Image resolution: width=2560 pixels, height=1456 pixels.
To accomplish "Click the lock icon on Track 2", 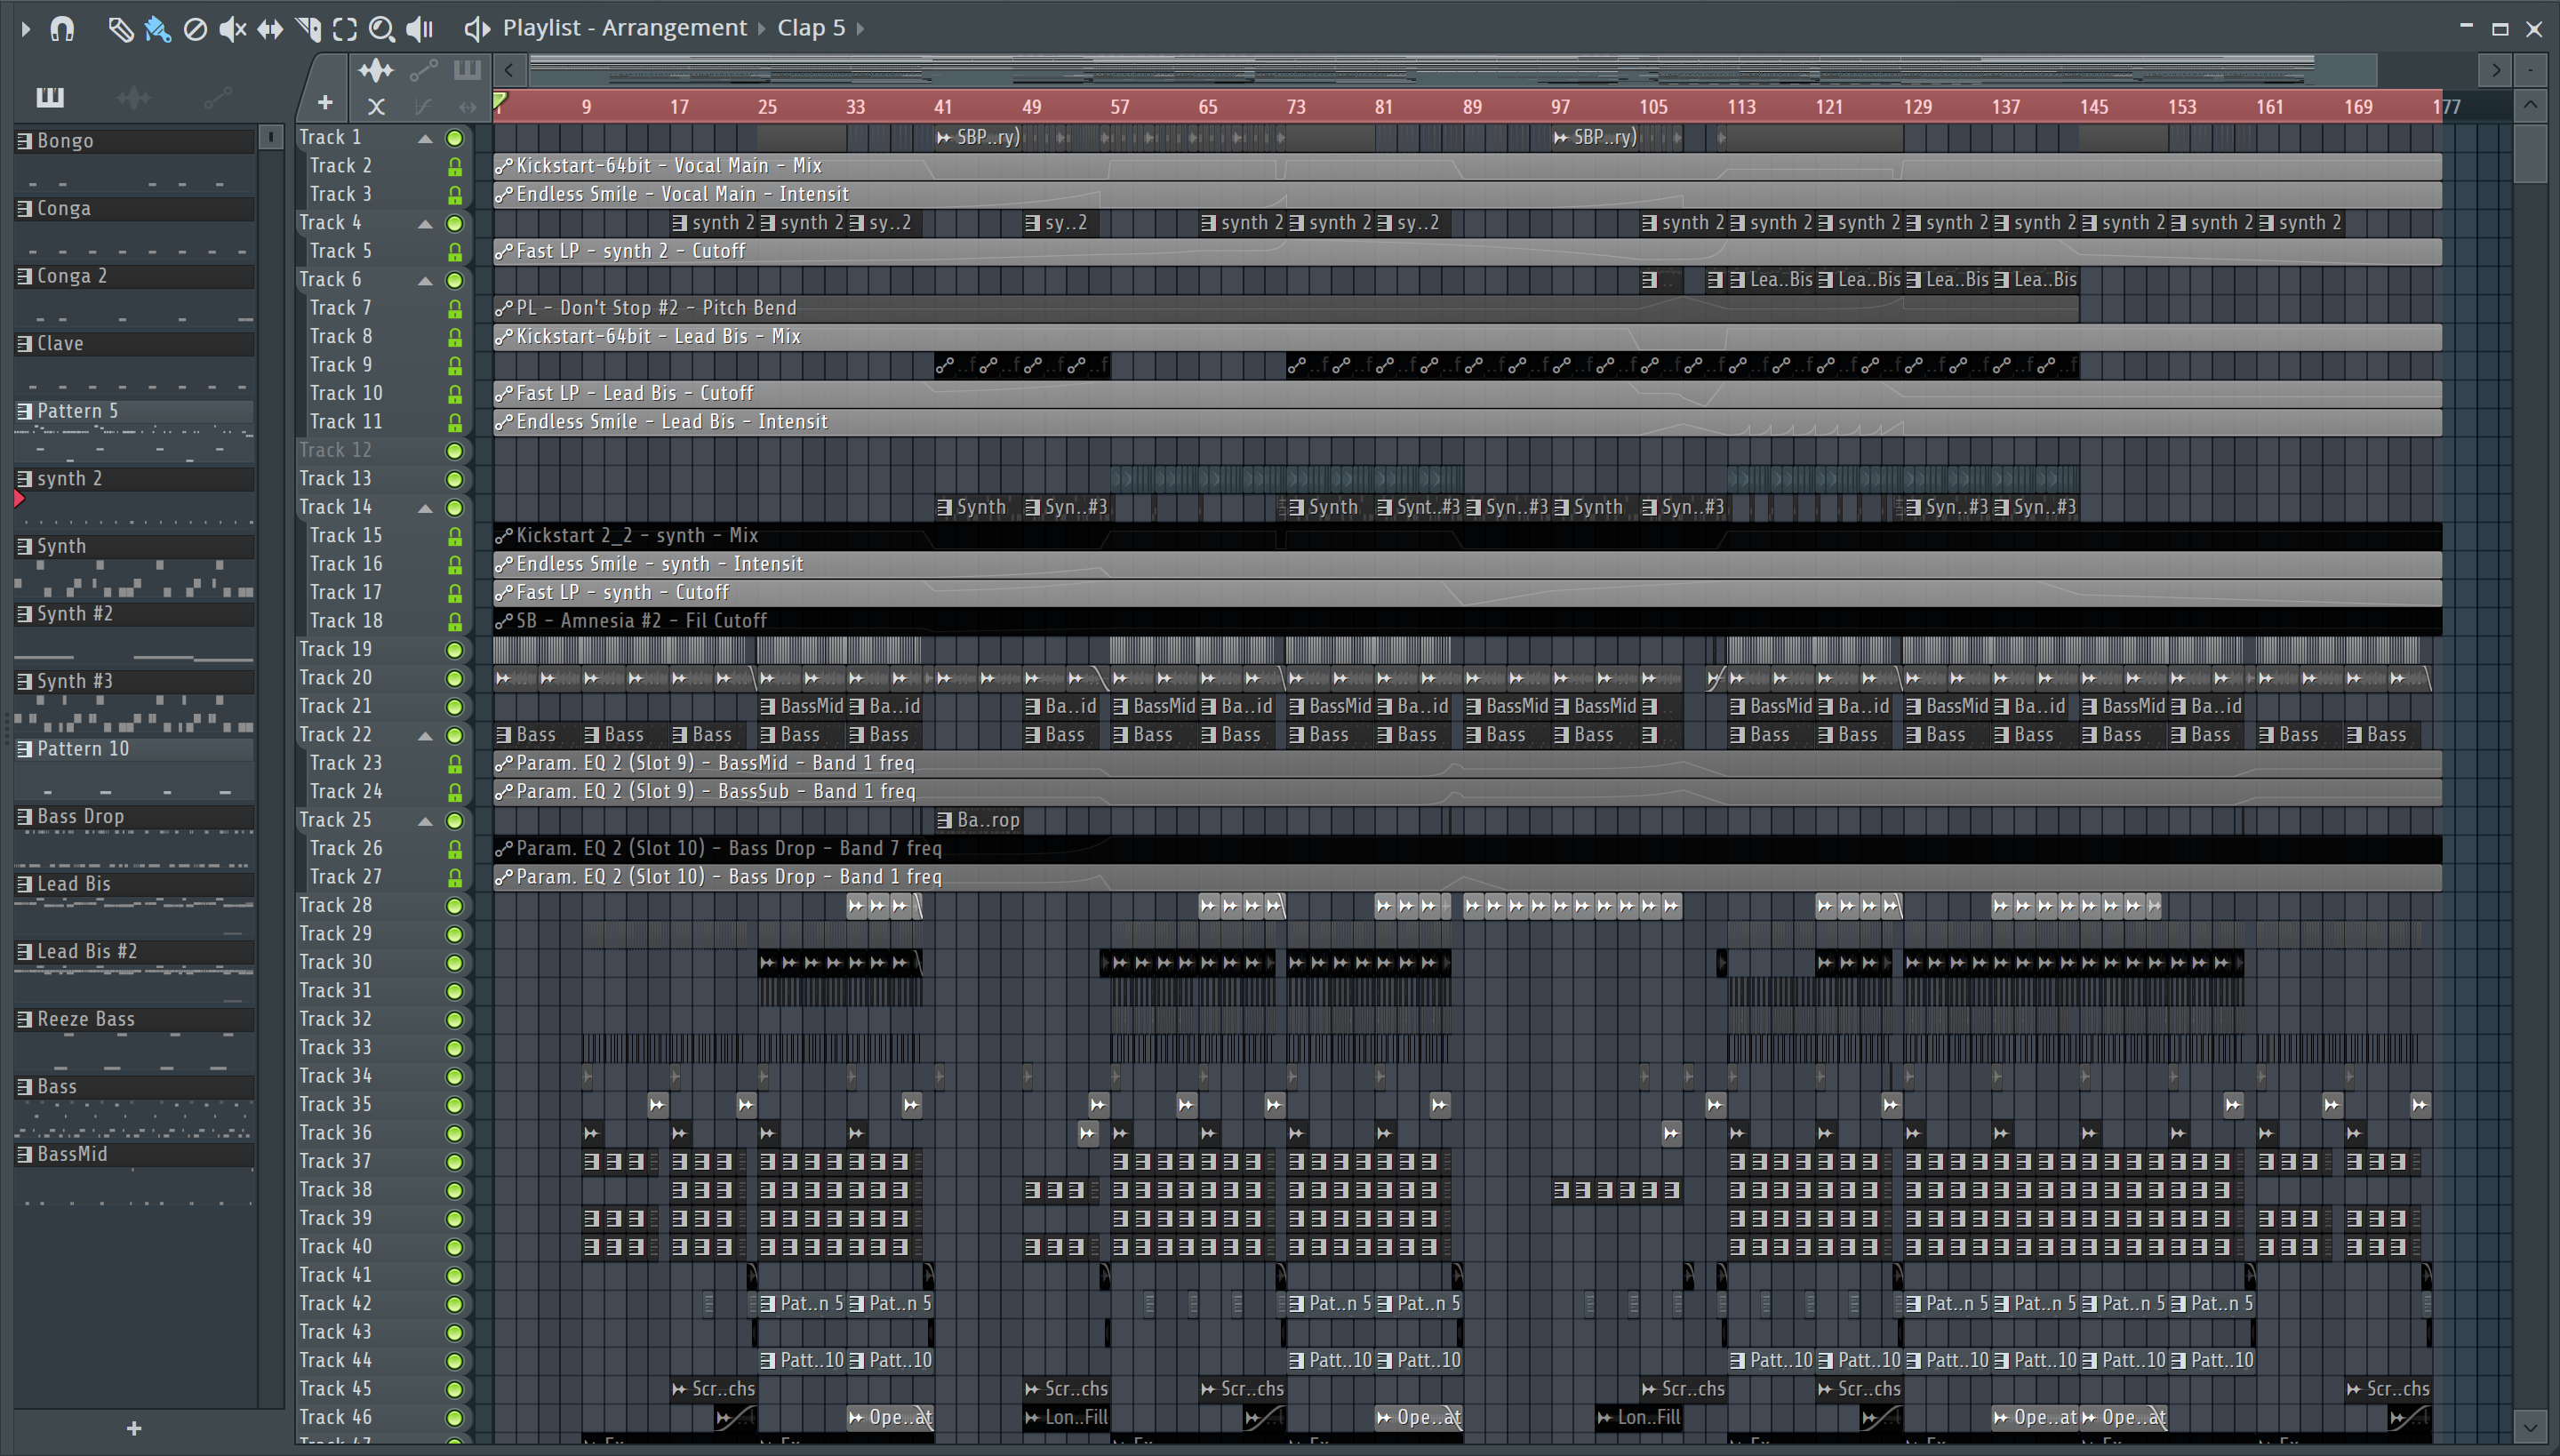I will click(x=455, y=166).
